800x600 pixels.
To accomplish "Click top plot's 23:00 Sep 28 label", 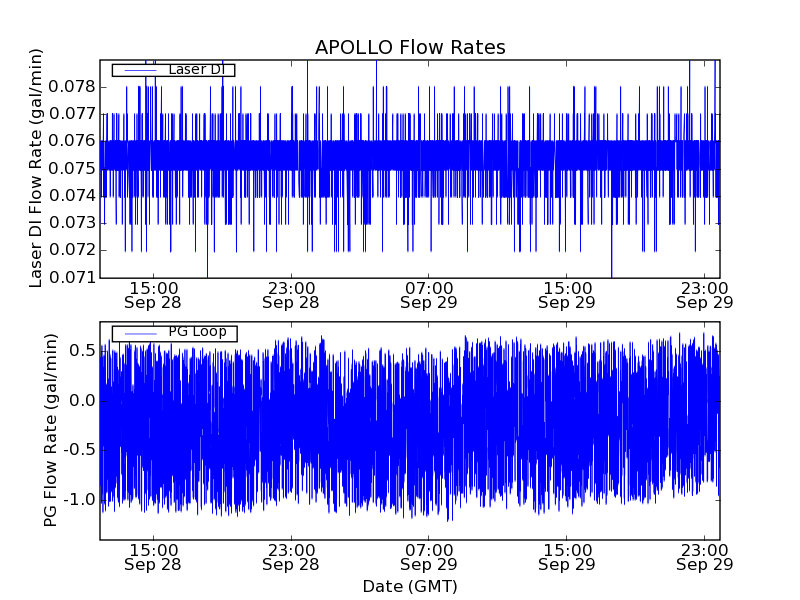I will point(291,295).
